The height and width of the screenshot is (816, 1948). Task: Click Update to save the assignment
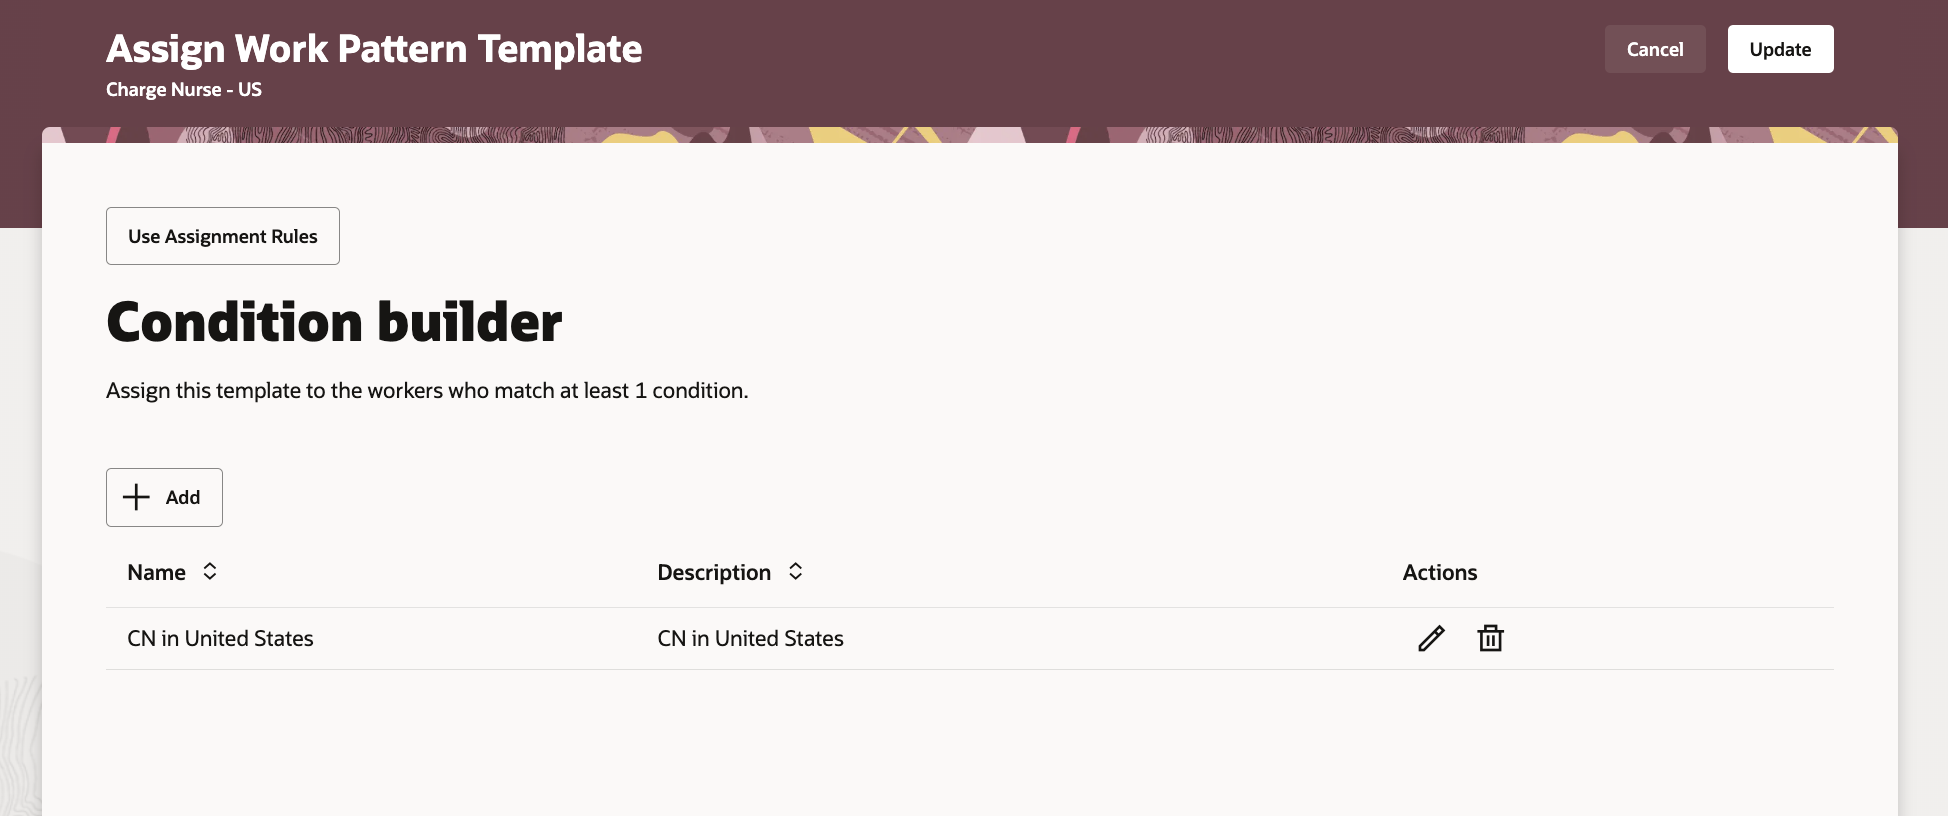coord(1780,49)
